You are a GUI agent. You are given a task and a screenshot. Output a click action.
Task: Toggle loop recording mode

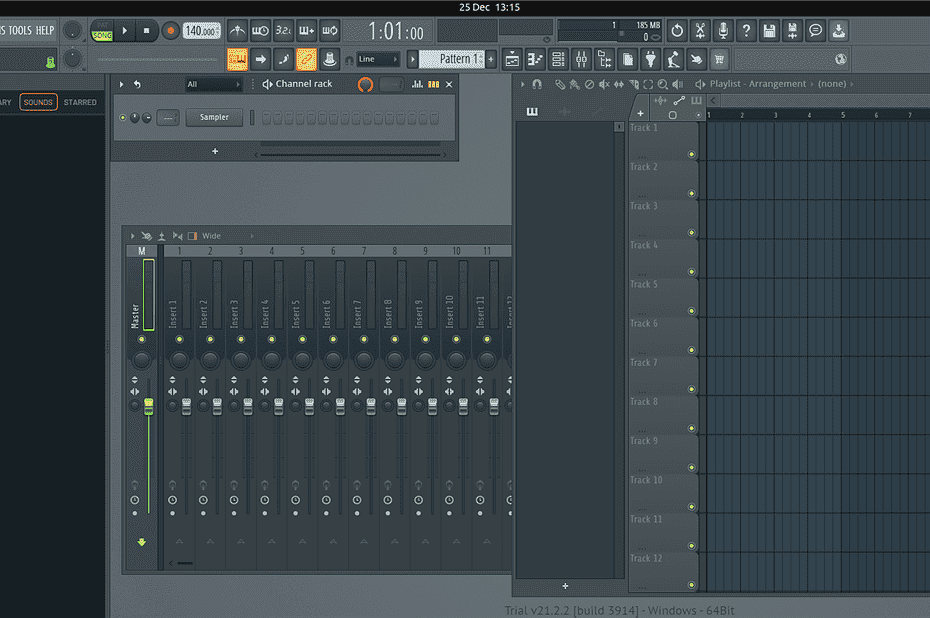click(x=330, y=30)
